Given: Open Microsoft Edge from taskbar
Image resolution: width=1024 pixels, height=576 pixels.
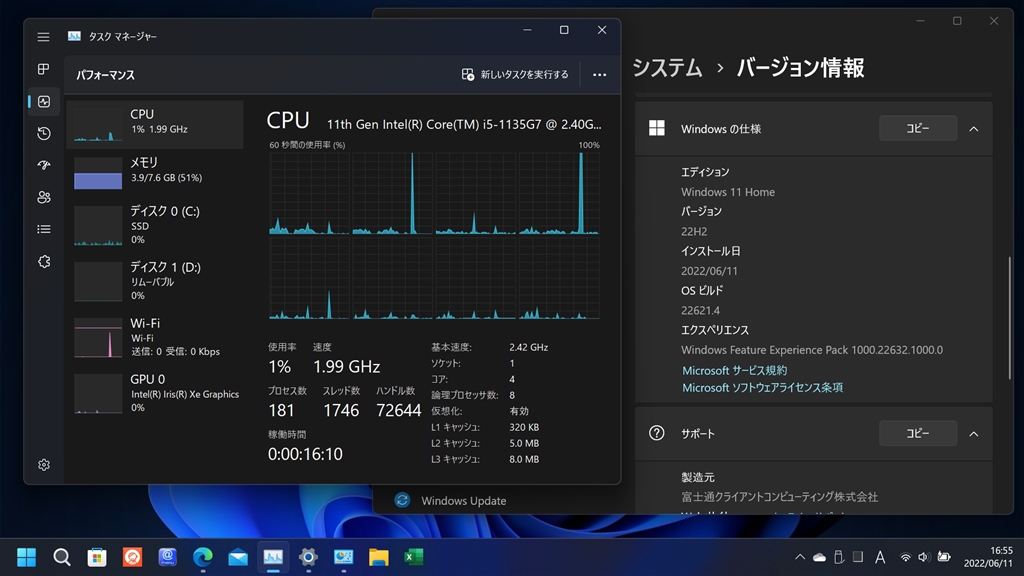Looking at the screenshot, I should tap(202, 557).
